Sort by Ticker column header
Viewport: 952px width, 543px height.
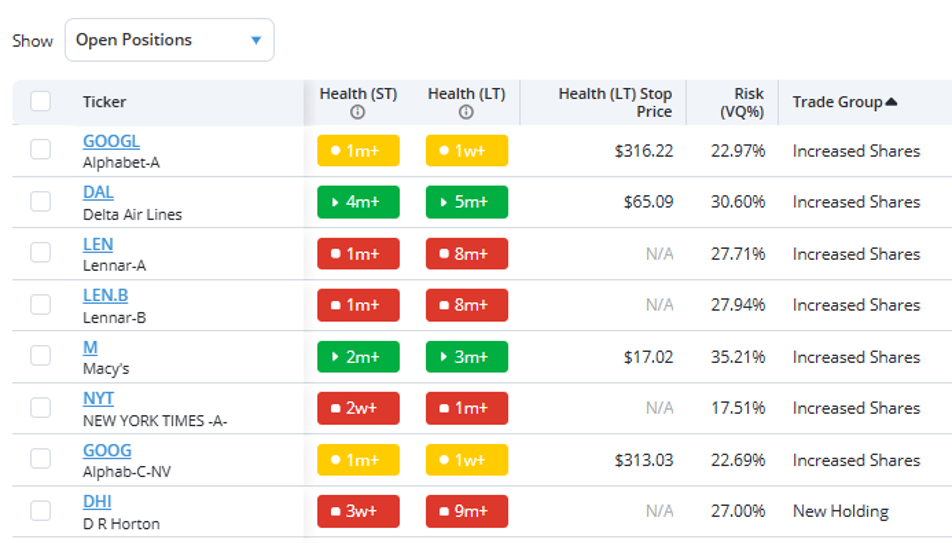coord(104,101)
